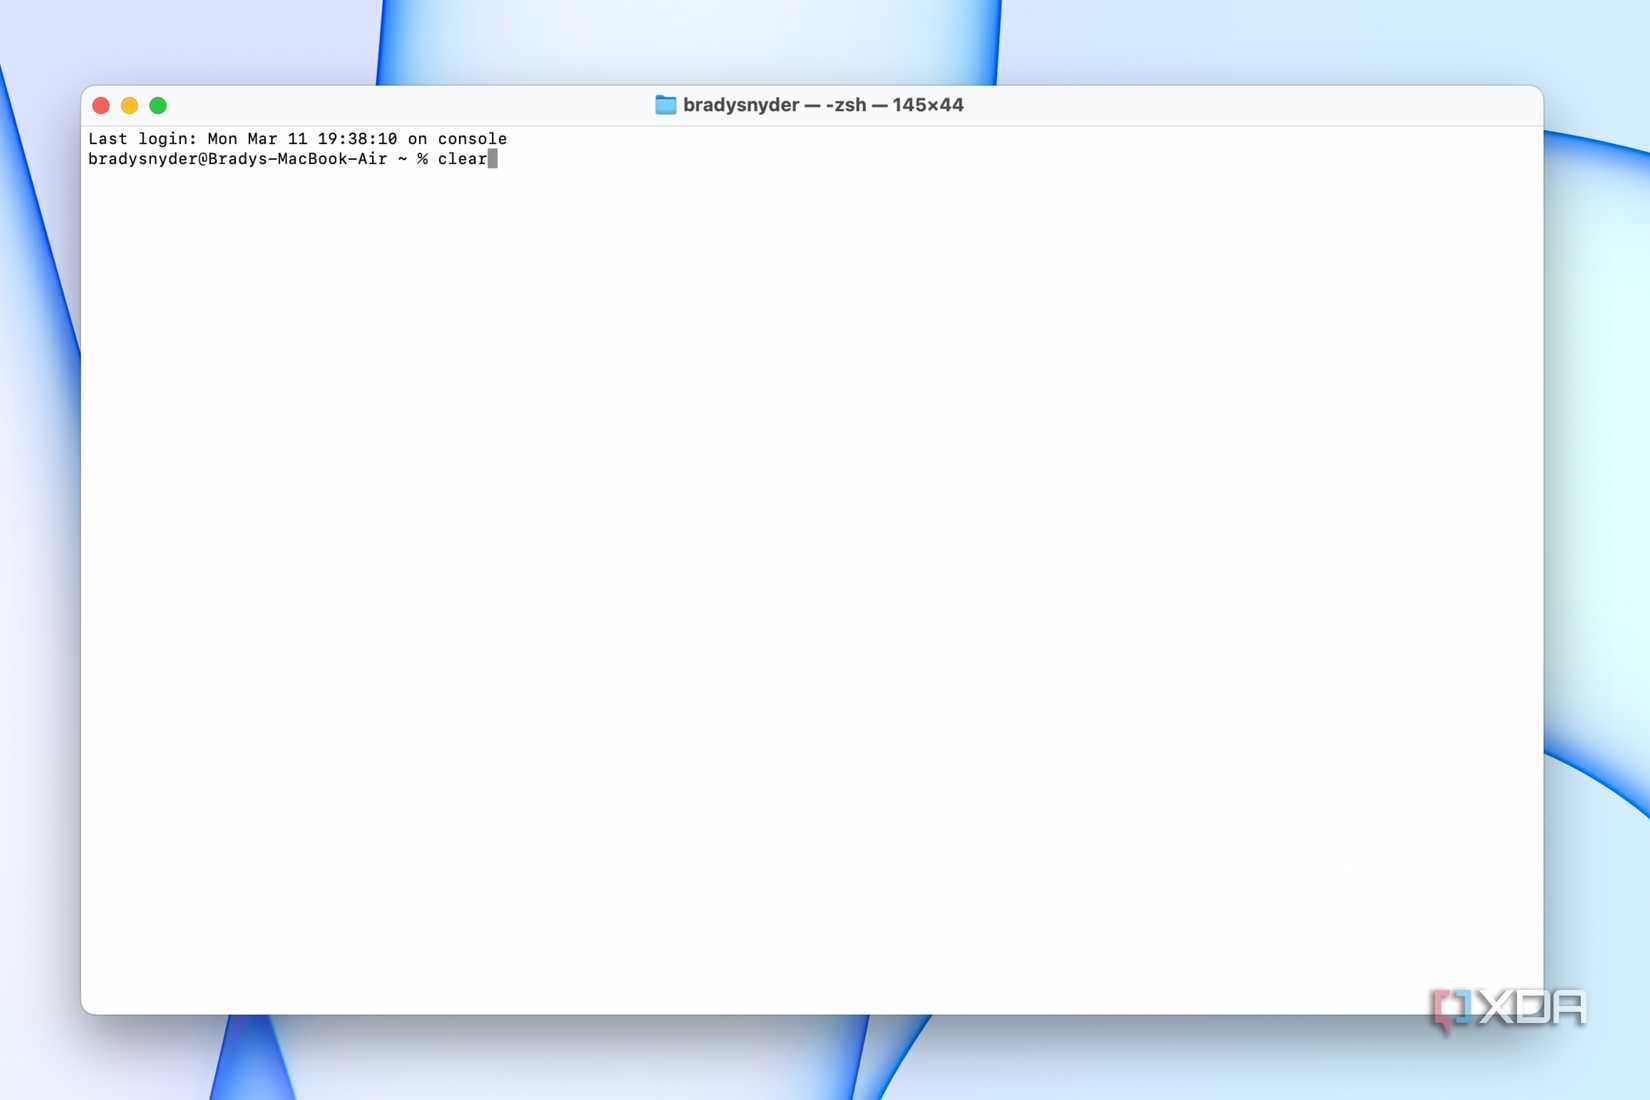The height and width of the screenshot is (1100, 1650).
Task: Click the percent sign in the shell prompt
Action: coord(424,159)
